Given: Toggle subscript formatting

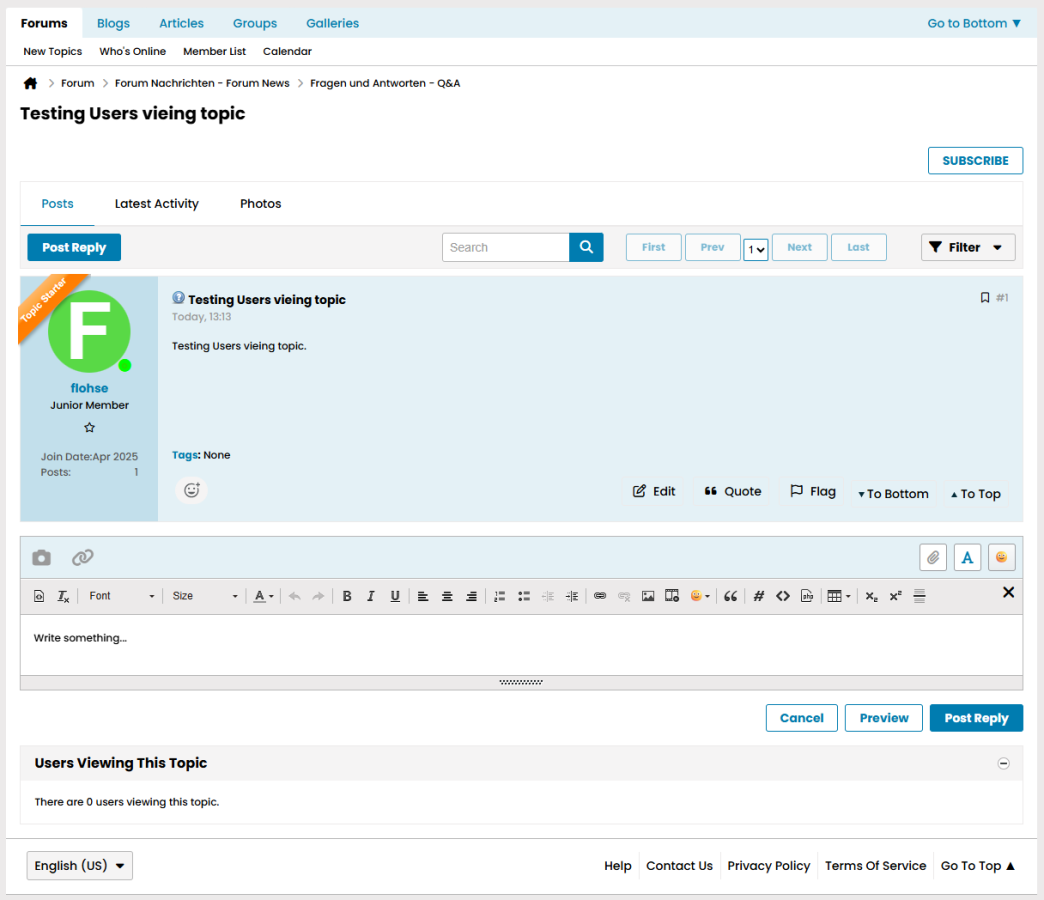Looking at the screenshot, I should (x=872, y=596).
